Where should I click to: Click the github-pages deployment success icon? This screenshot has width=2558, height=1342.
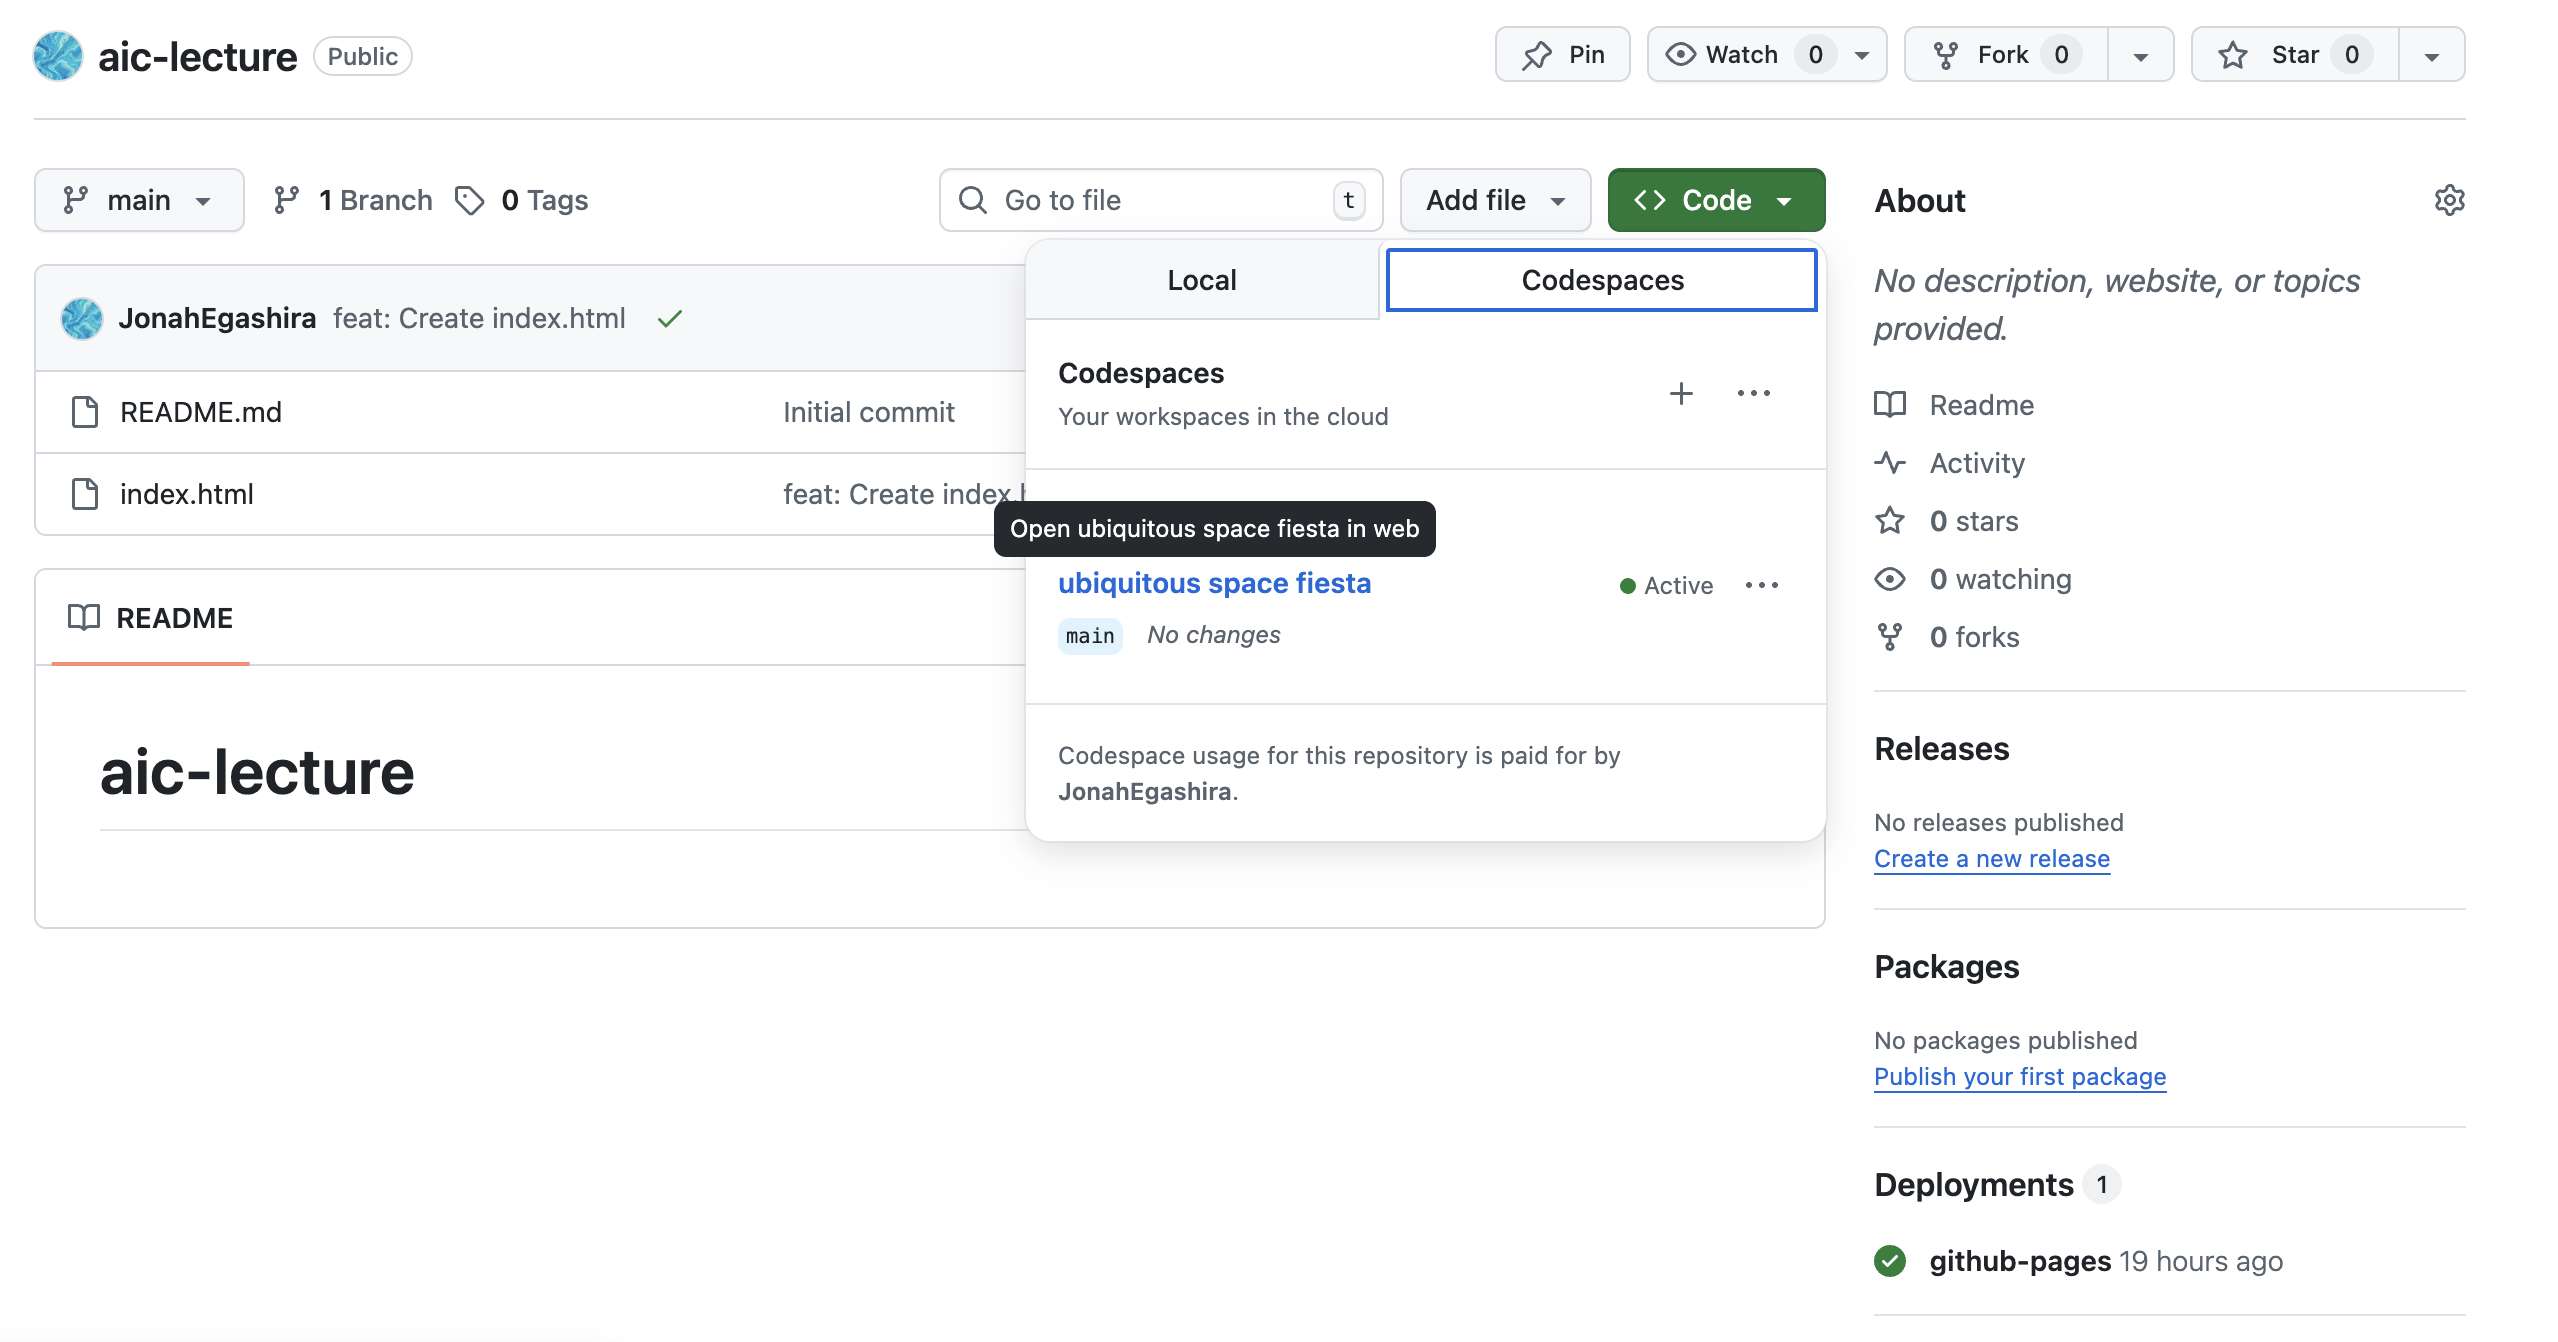coord(1890,1261)
